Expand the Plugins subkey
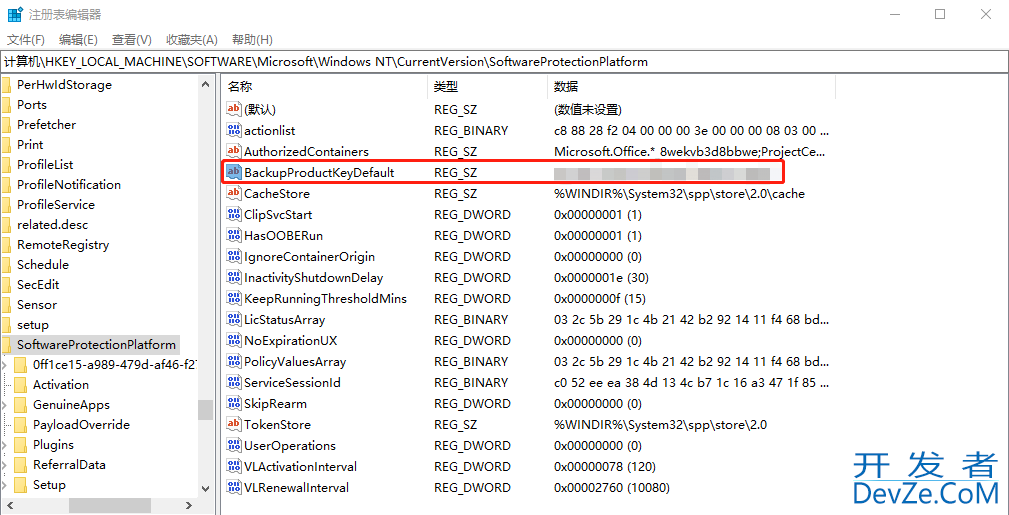This screenshot has height=515, width=1009. [5, 445]
